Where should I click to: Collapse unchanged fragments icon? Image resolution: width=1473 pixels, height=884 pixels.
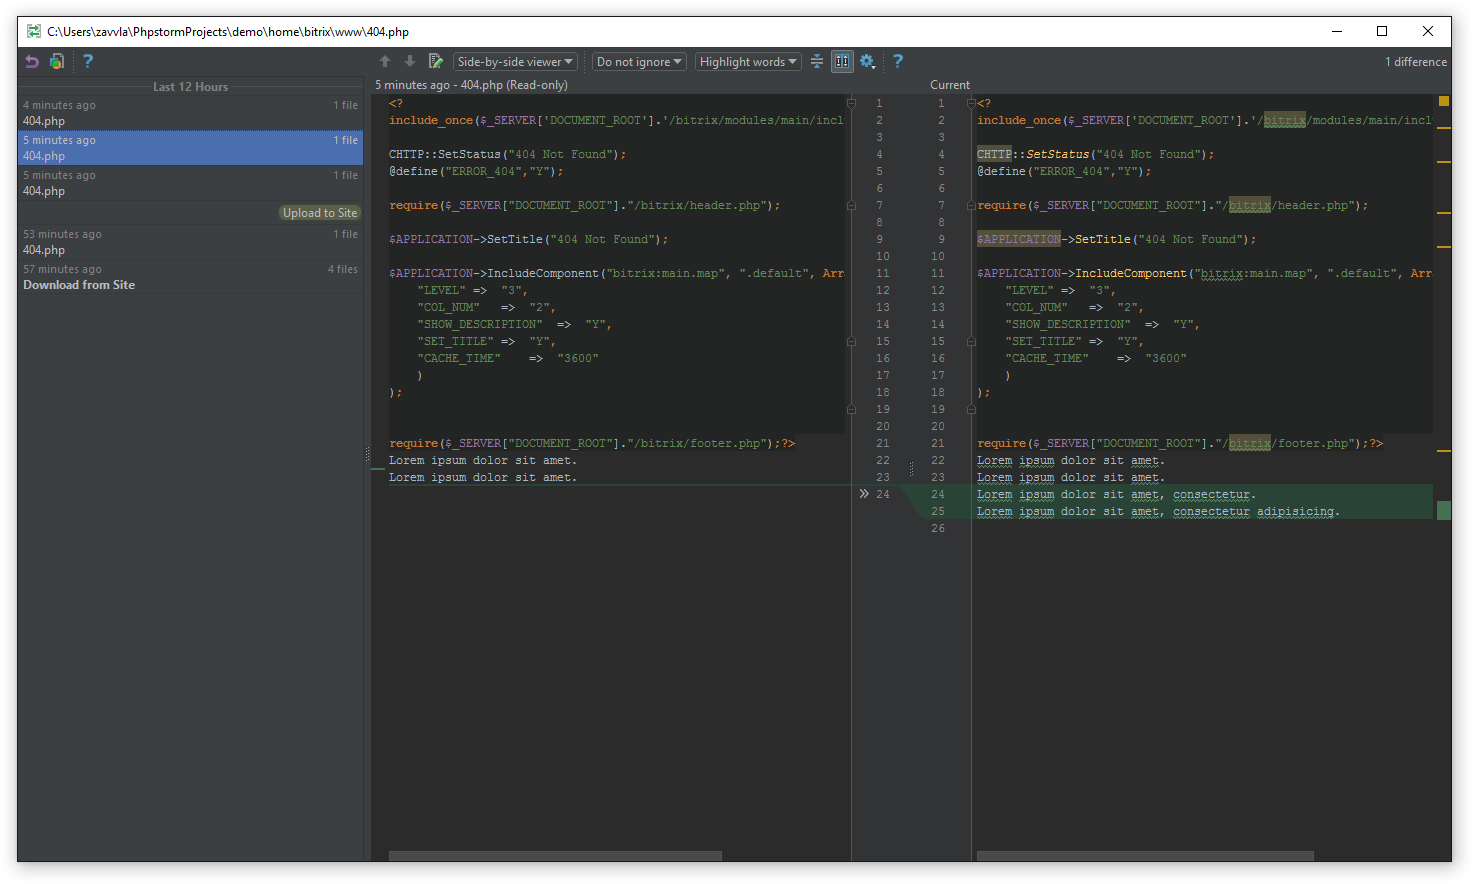click(817, 62)
